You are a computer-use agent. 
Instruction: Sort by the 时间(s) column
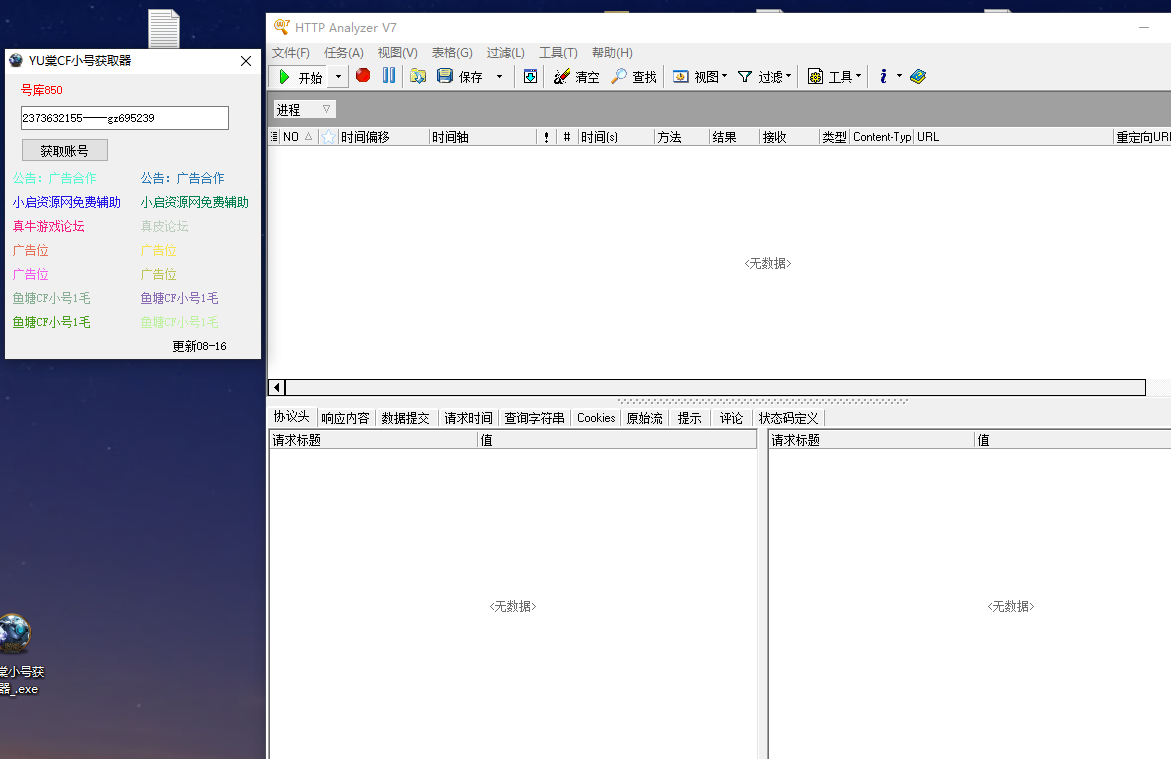[616, 137]
